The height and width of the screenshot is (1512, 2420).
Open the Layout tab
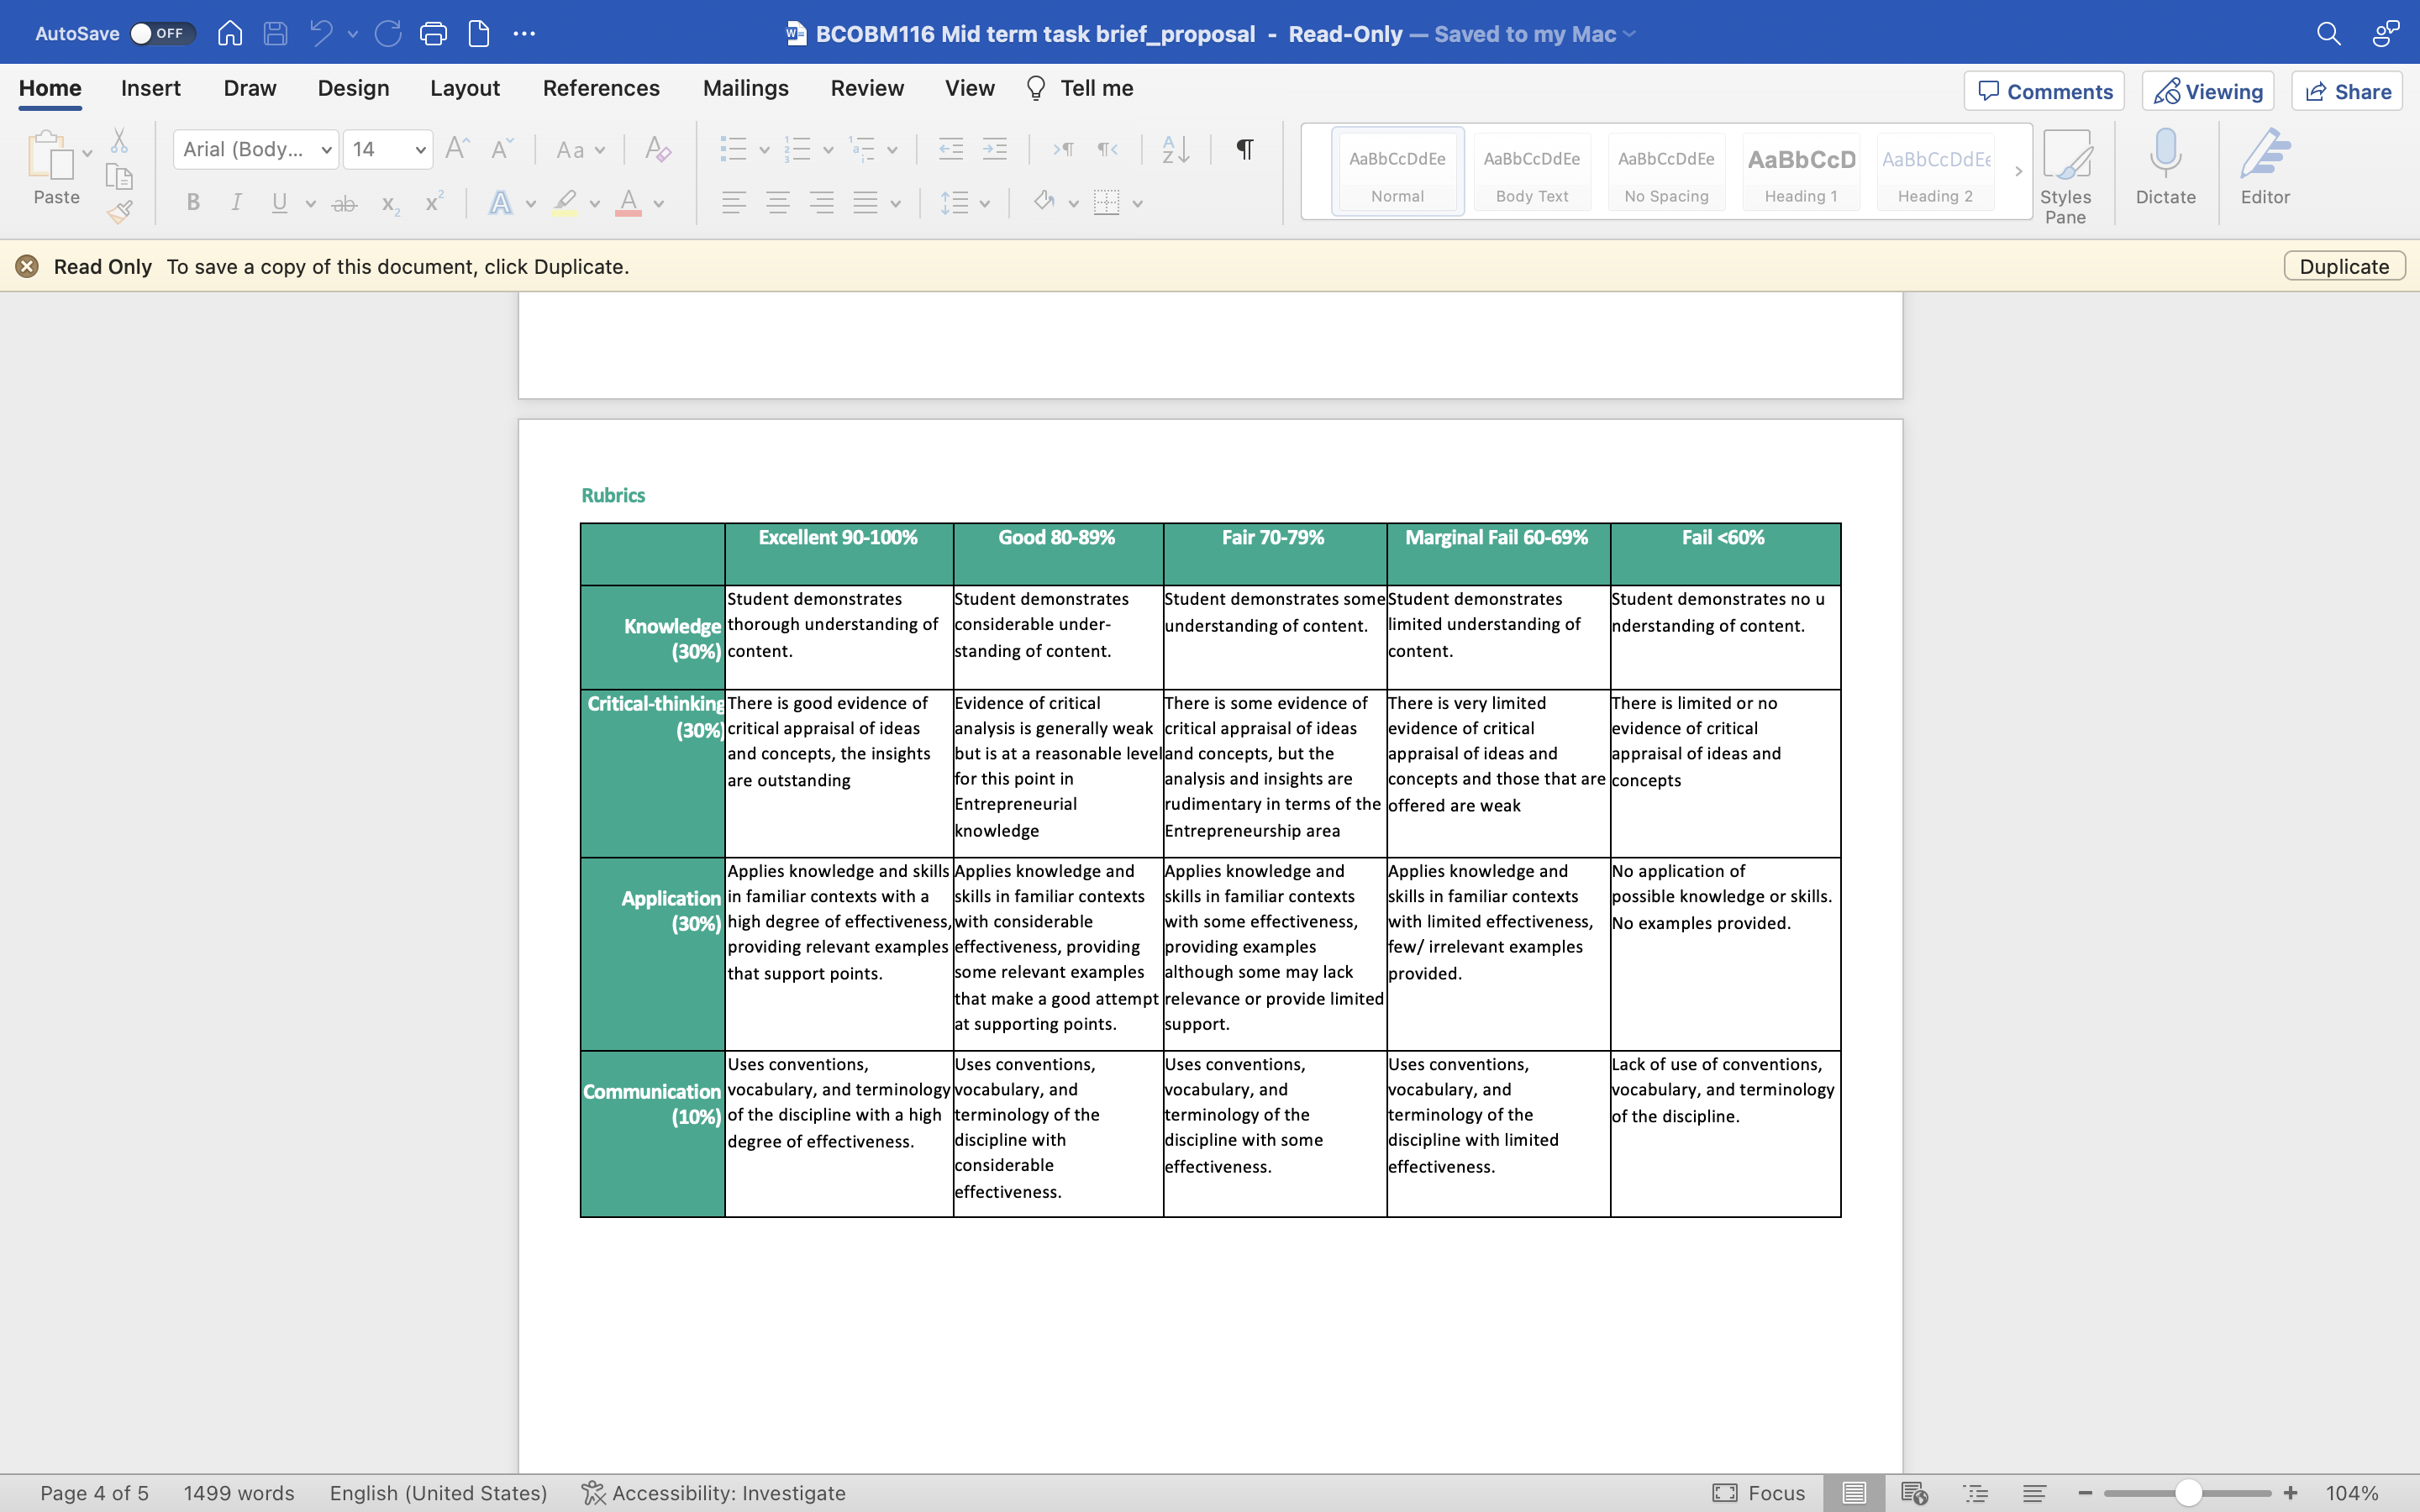[x=465, y=88]
